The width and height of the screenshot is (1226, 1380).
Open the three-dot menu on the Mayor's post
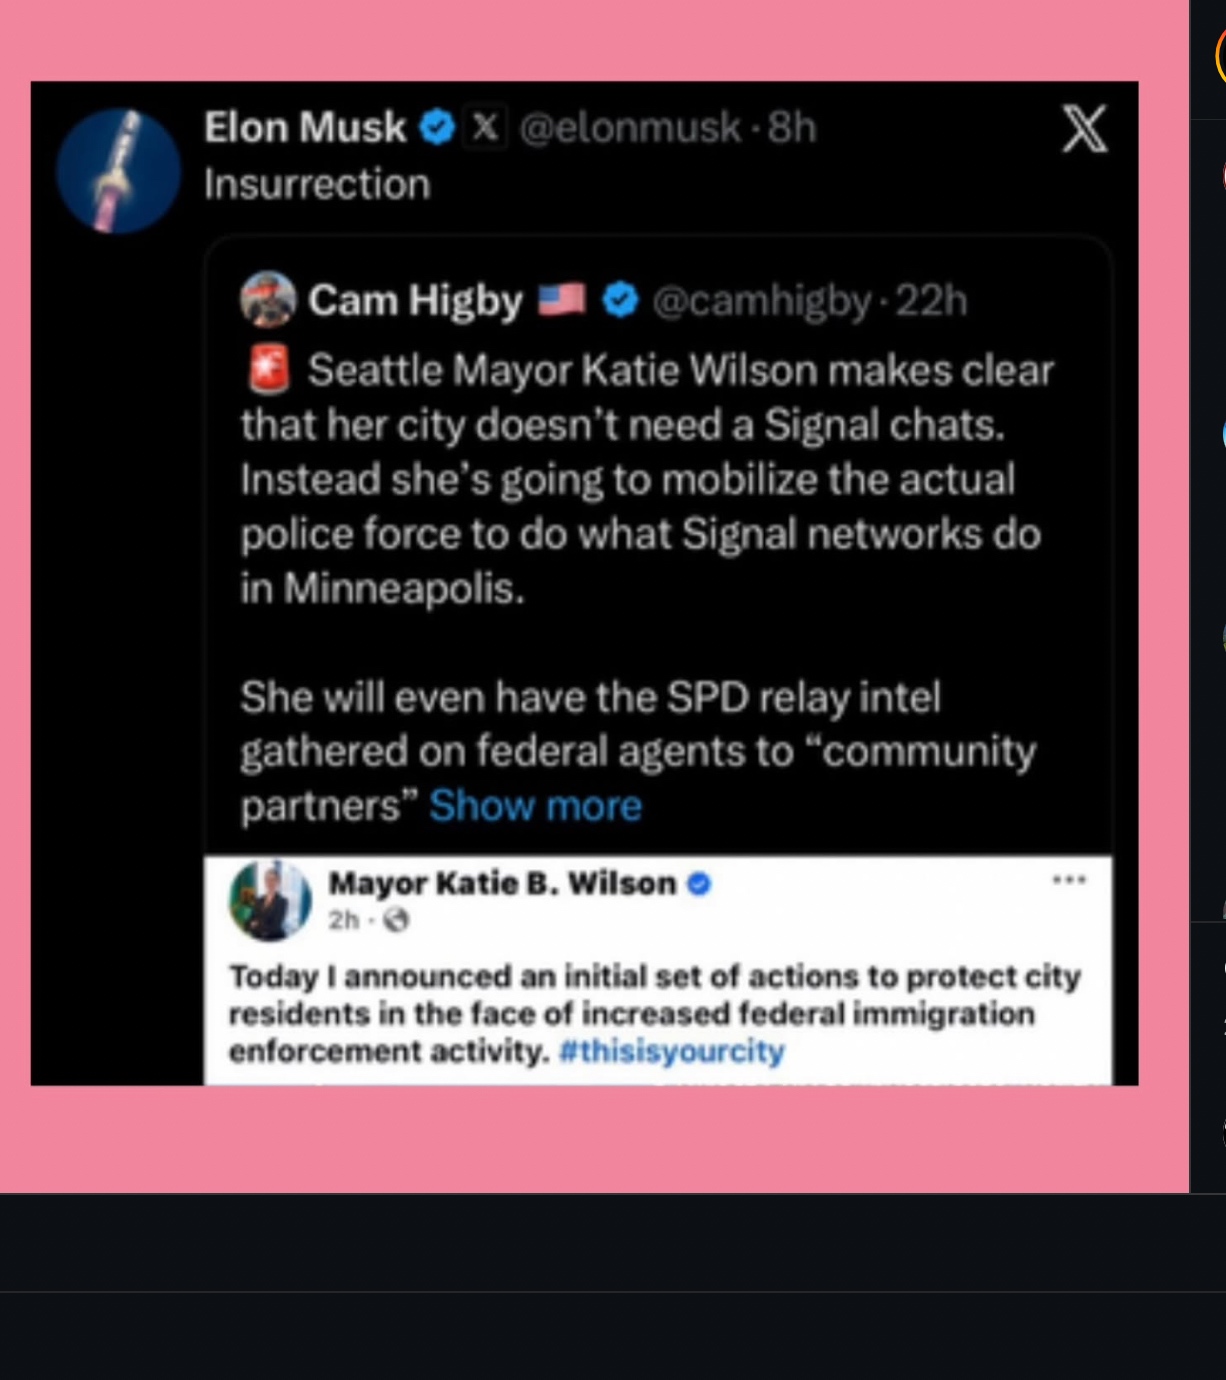pos(1069,881)
